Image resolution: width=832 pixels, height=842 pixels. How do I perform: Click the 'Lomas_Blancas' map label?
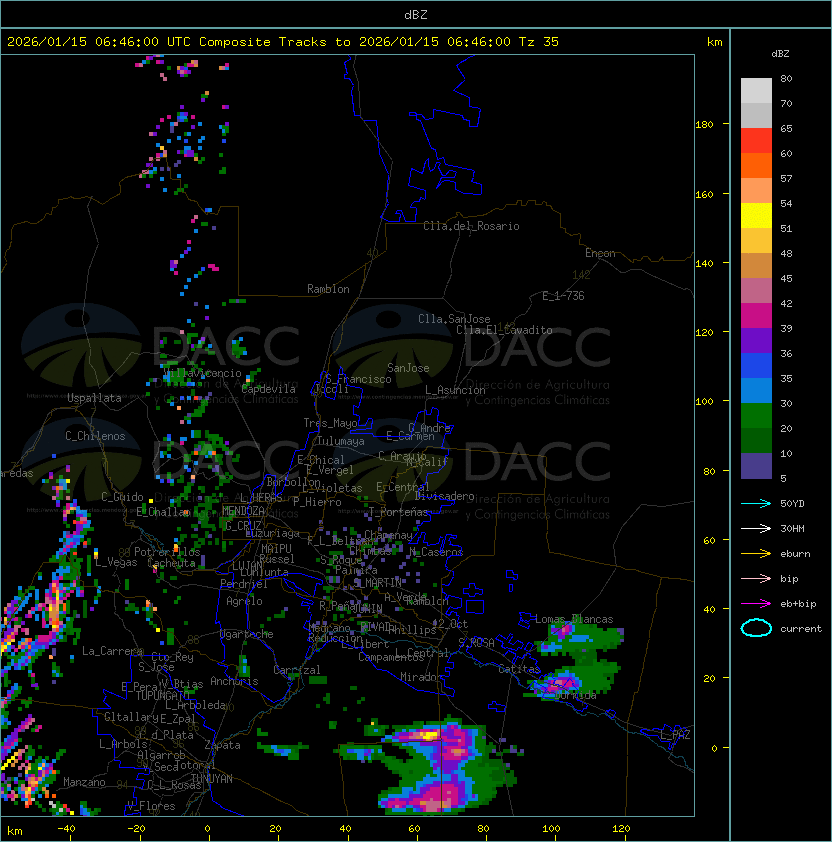pyautogui.click(x=574, y=619)
